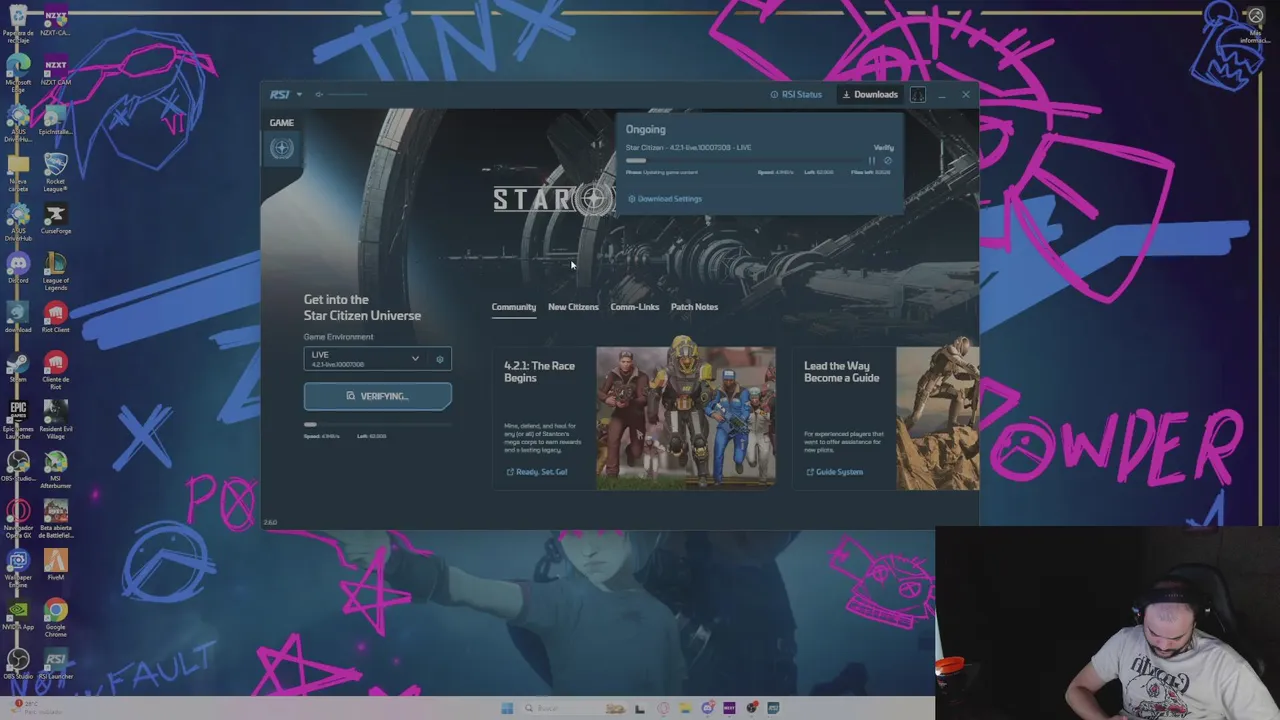Open Steam desktop shortcut

18,368
